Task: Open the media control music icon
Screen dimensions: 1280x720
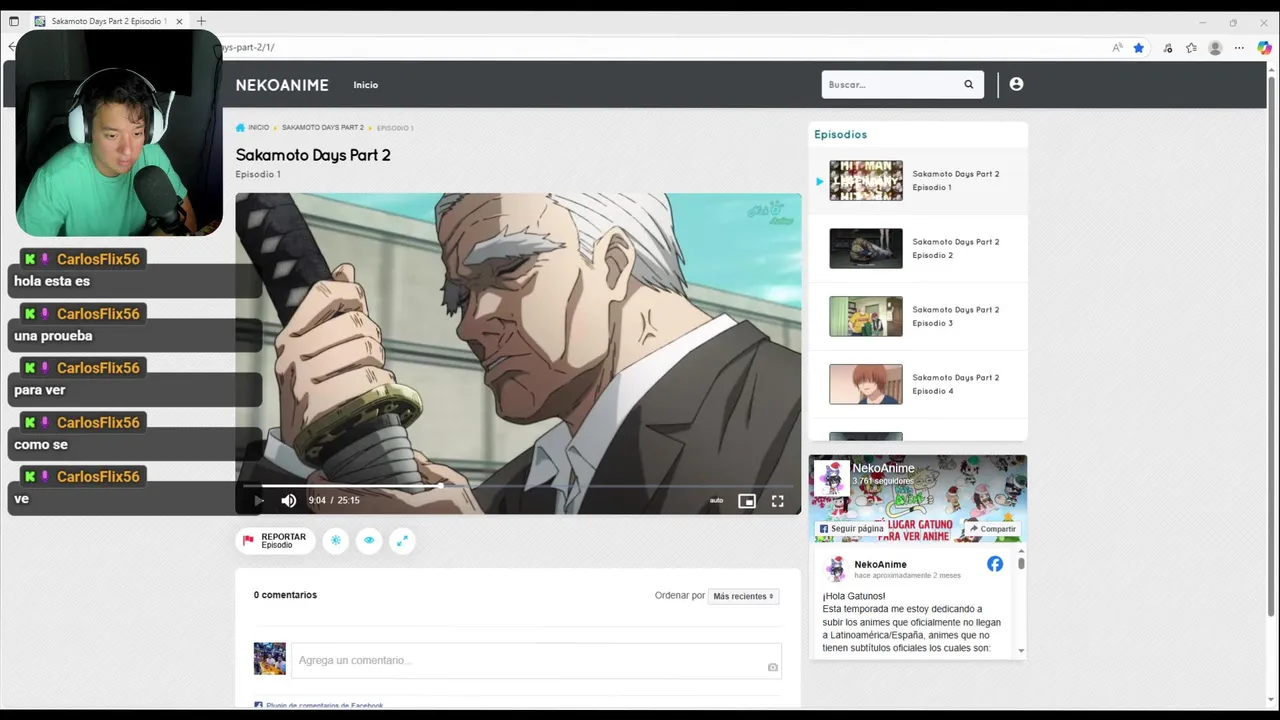Action: coord(1168,47)
